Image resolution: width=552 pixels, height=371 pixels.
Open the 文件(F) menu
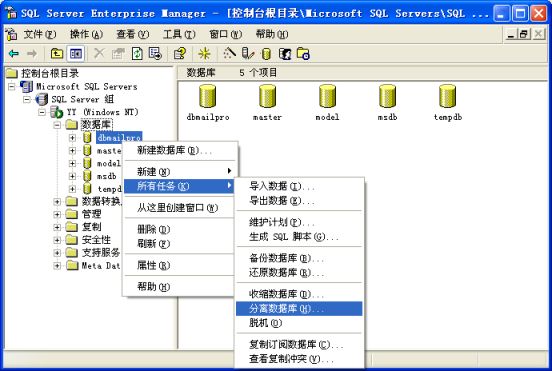point(40,34)
